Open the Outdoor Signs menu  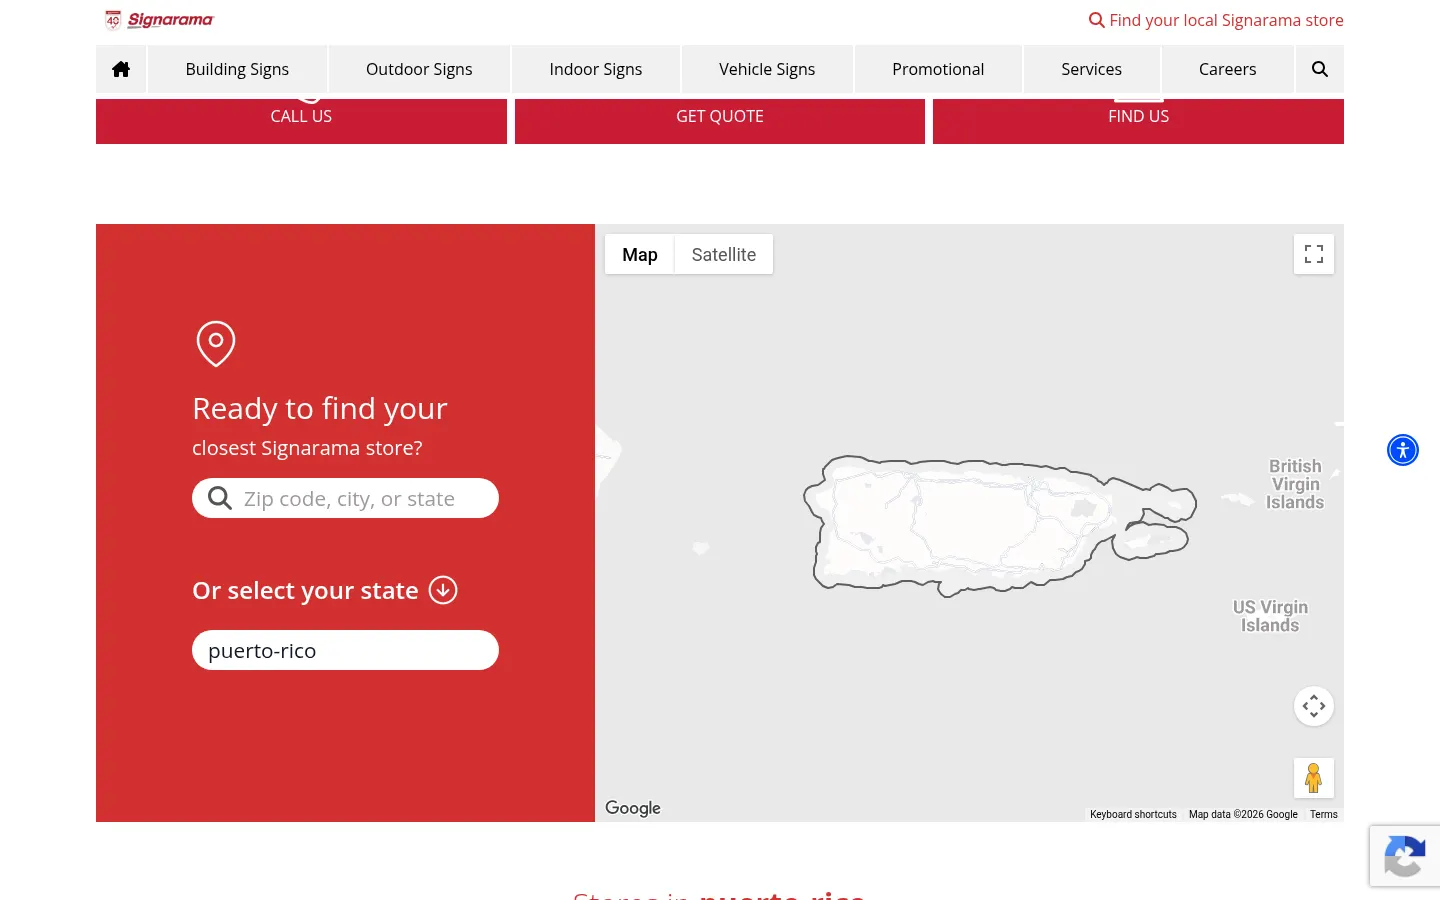coord(419,69)
